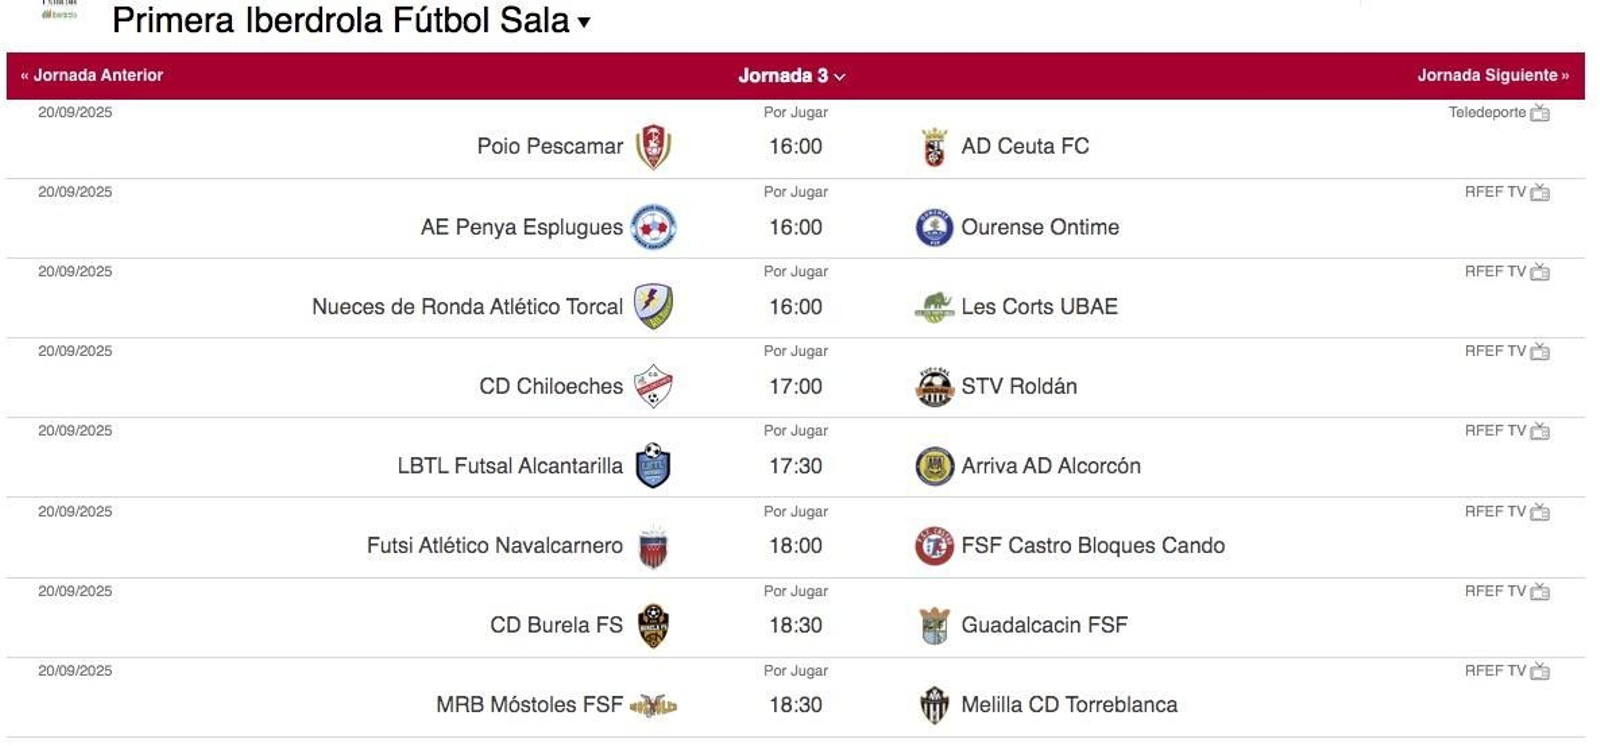The image size is (1600, 746).
Task: Click the Arriva AD Alcorcón badge
Action: [935, 466]
